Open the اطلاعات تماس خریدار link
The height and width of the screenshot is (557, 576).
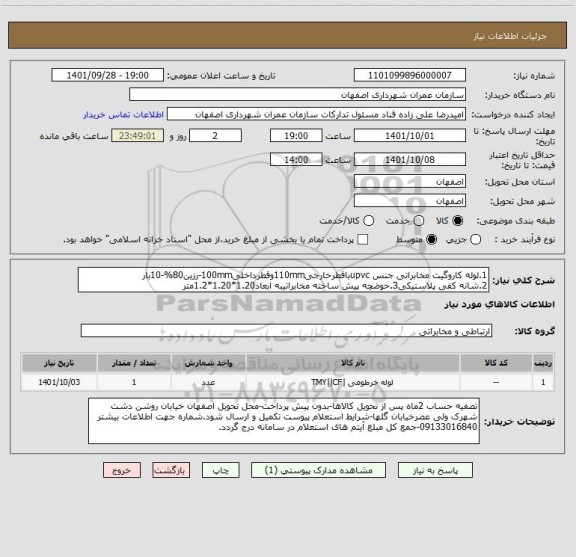click(123, 115)
